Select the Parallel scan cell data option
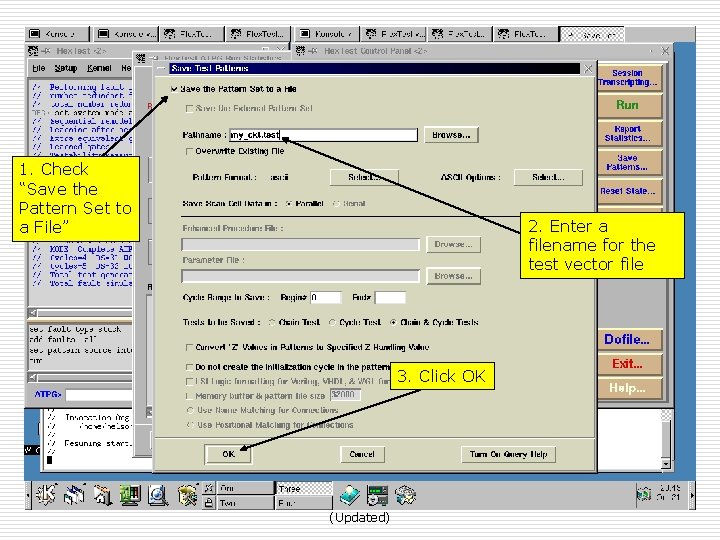The image size is (720, 540). [289, 203]
